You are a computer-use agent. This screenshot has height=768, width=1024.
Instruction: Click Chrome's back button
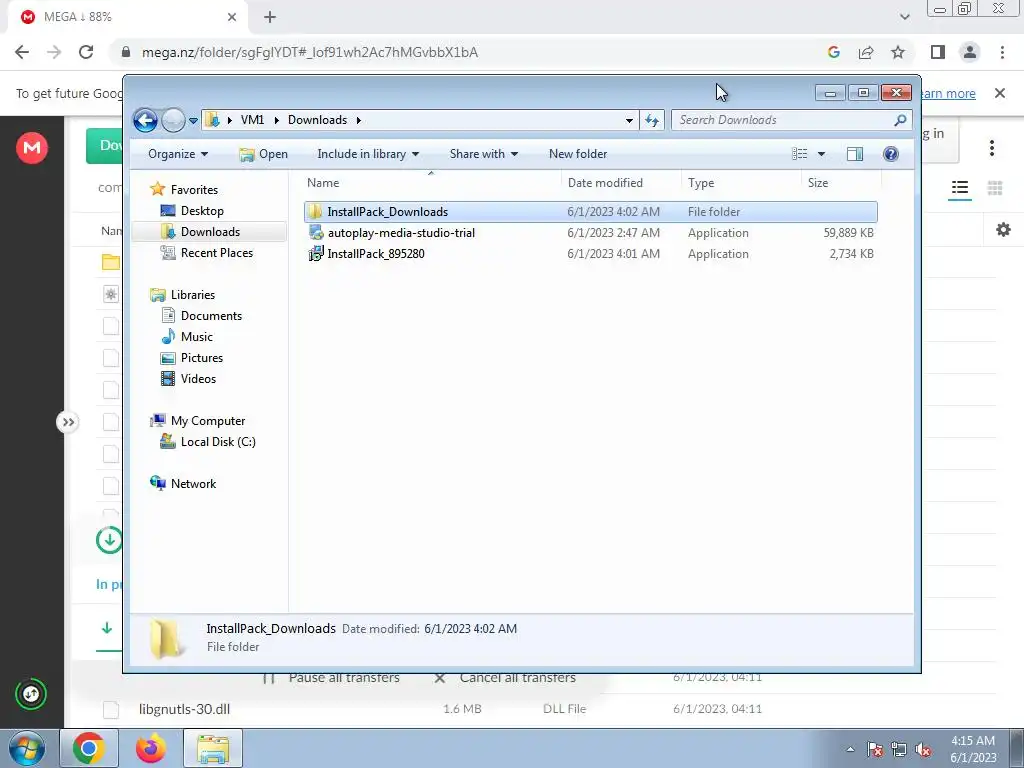point(22,52)
